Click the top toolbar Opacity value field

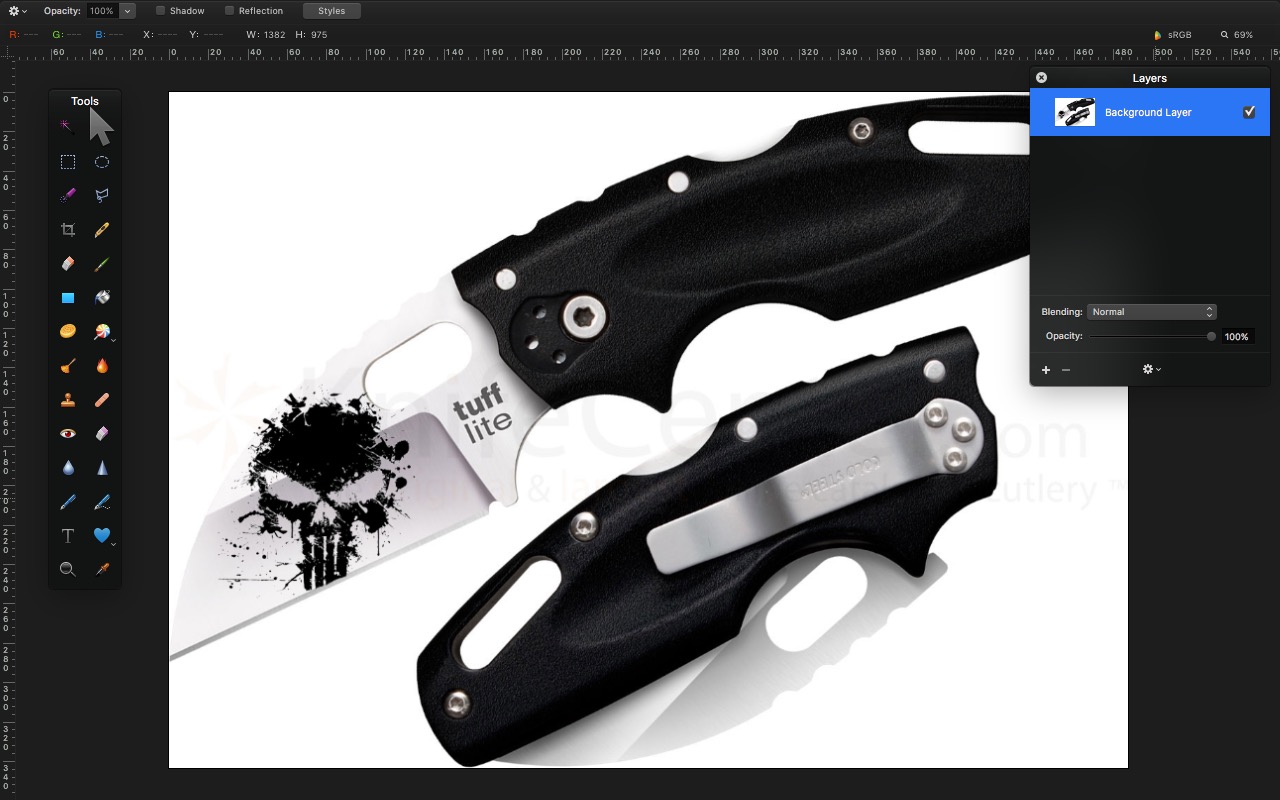click(x=102, y=11)
